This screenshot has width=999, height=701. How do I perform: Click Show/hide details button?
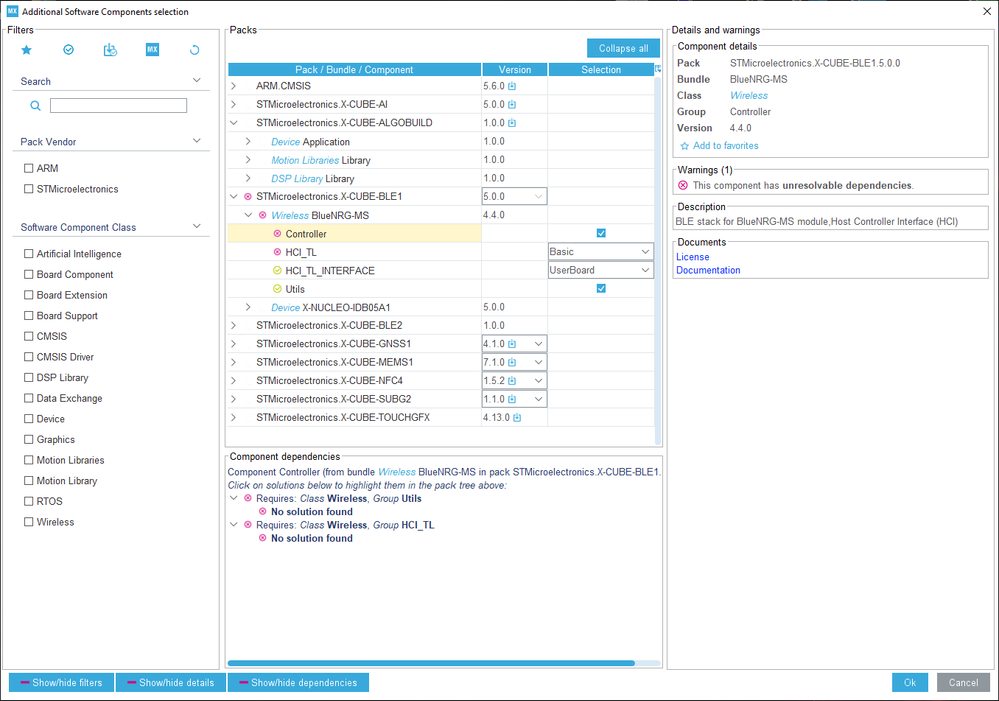(171, 683)
